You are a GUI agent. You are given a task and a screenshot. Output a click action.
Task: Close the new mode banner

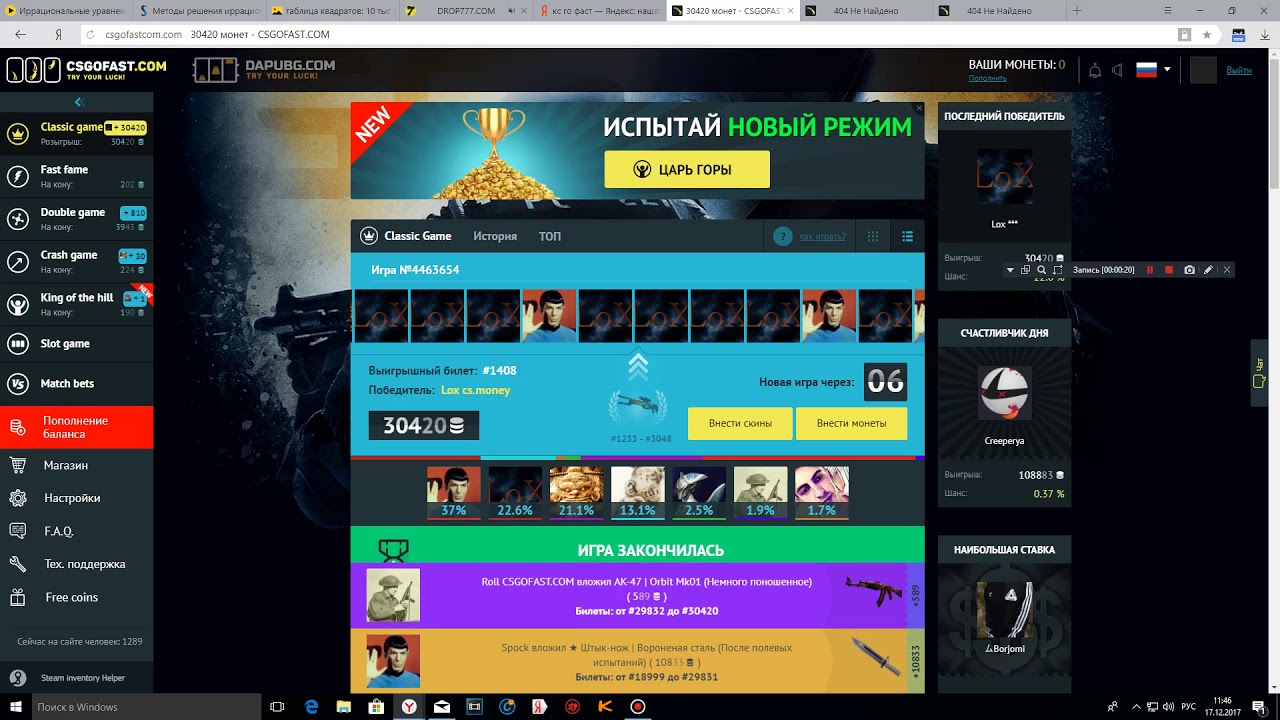click(919, 108)
